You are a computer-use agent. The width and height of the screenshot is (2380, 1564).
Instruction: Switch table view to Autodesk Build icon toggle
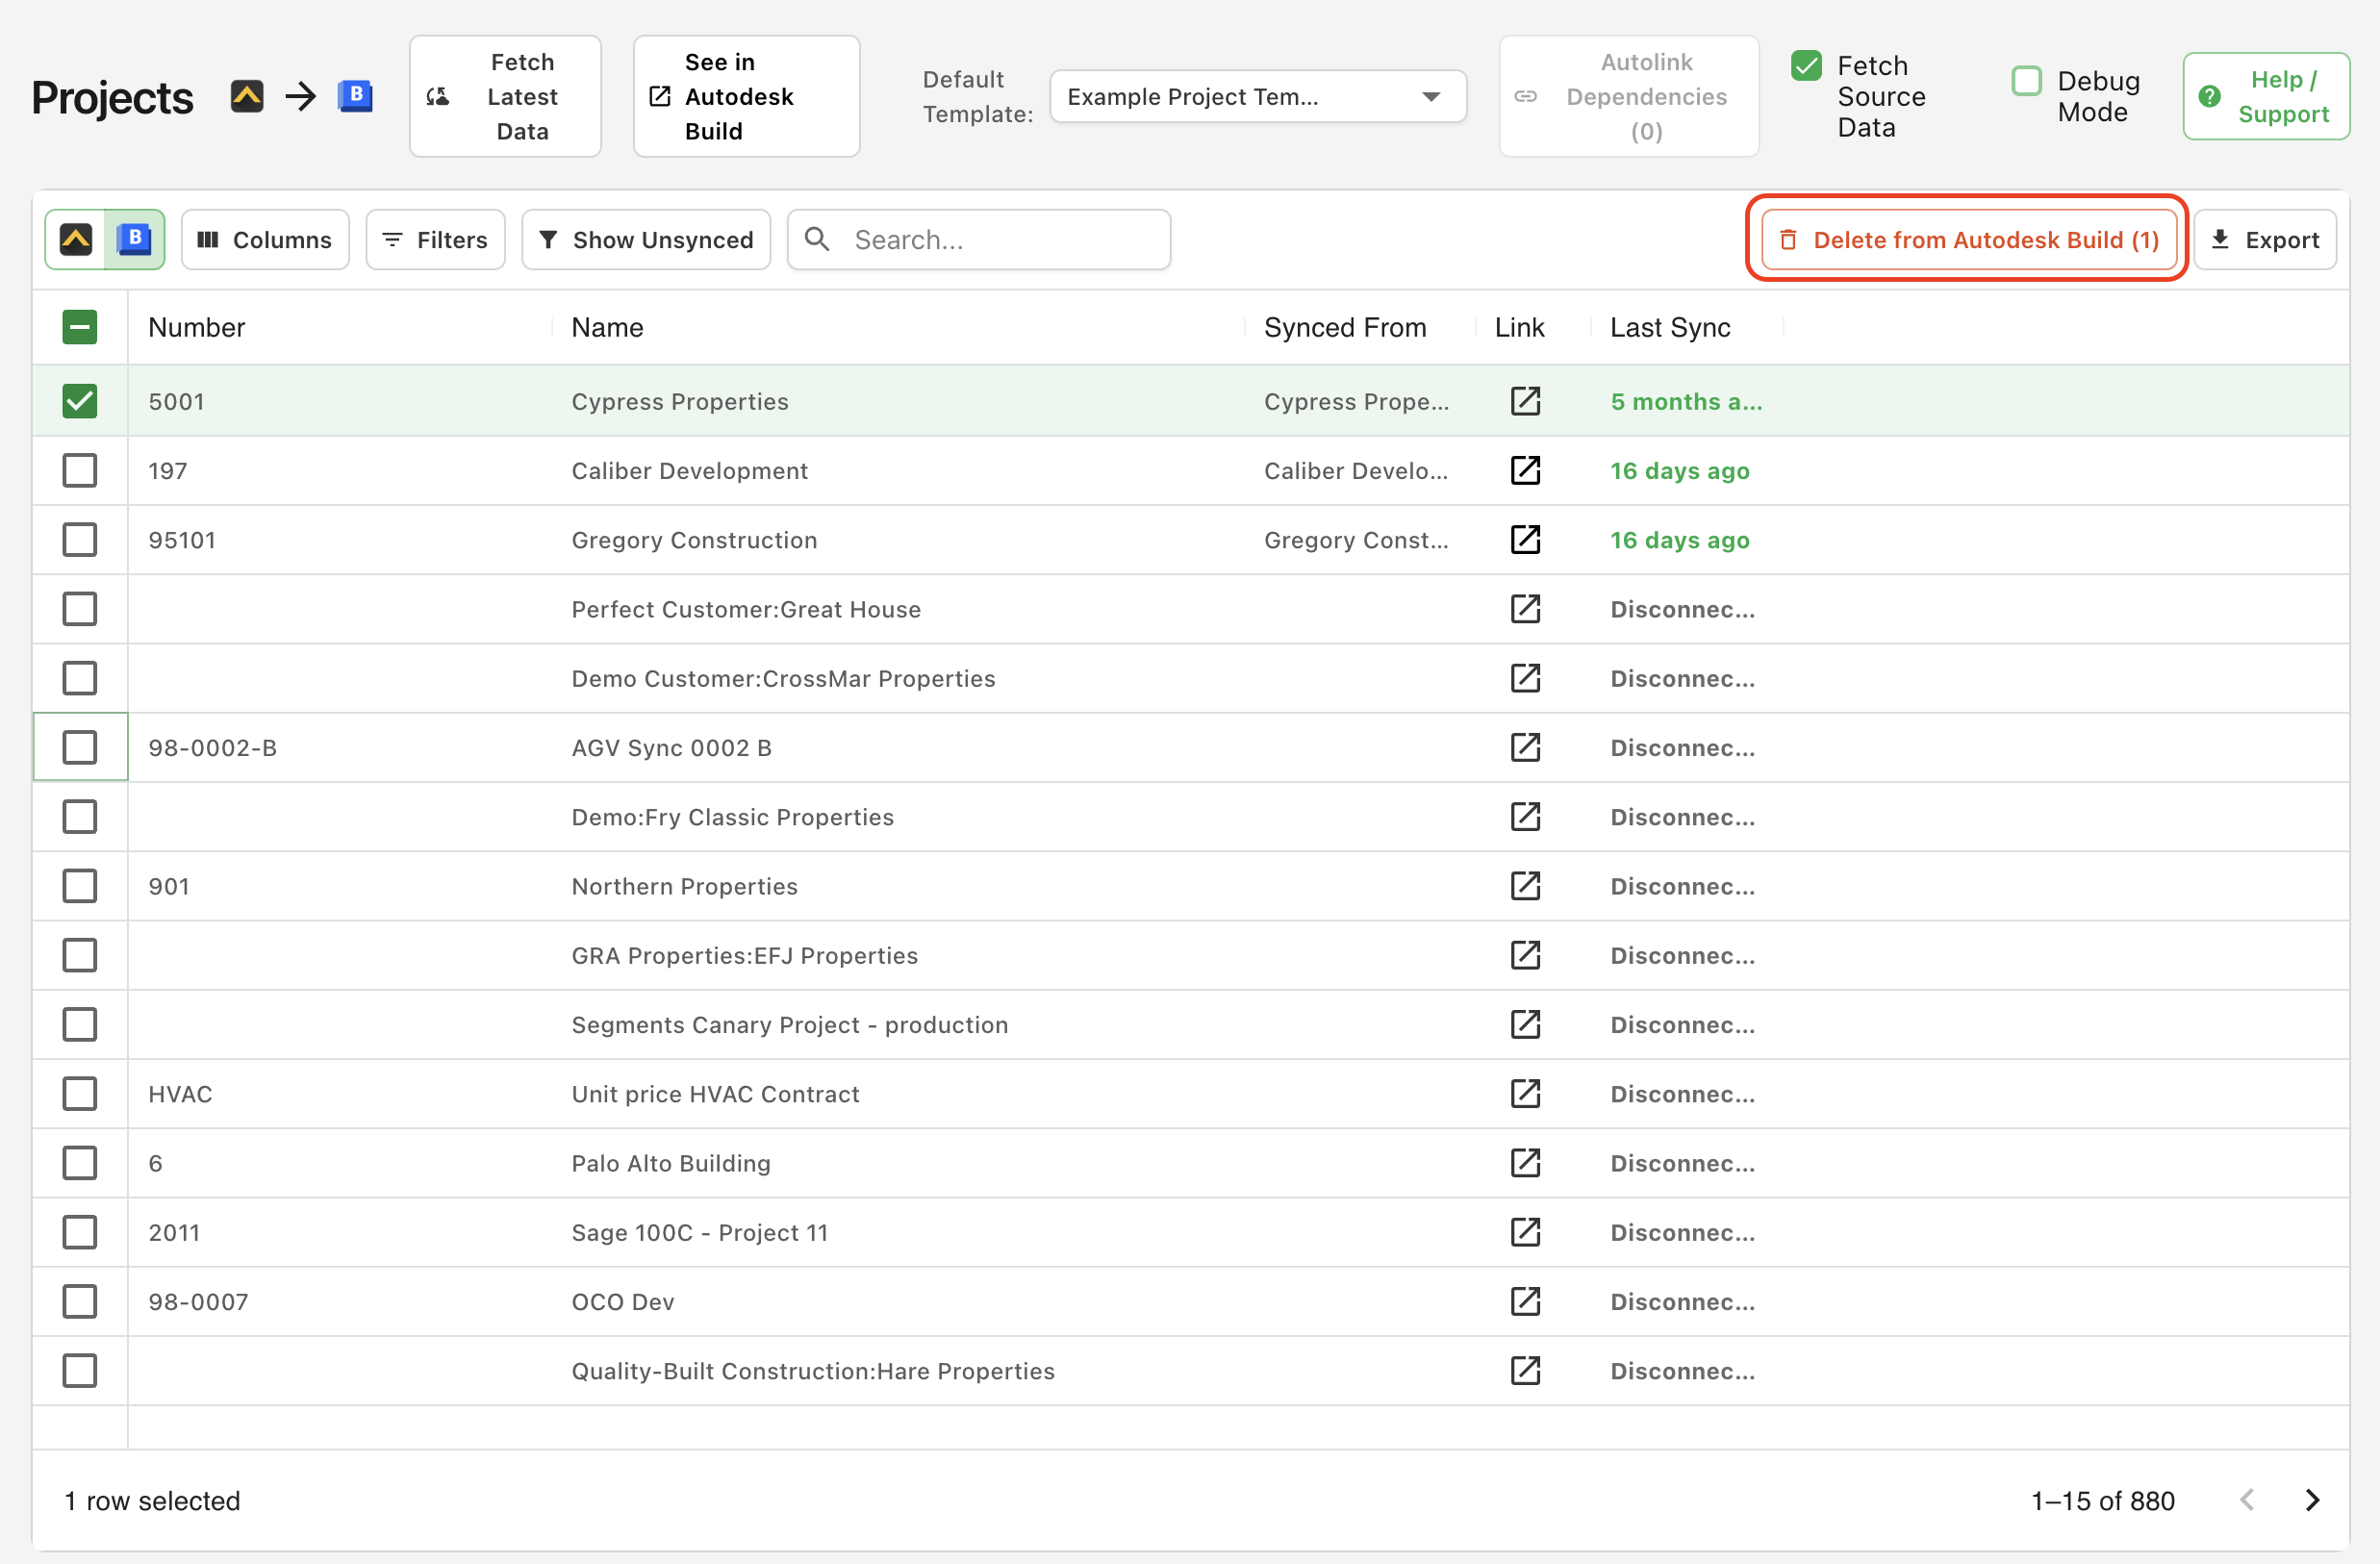tap(134, 239)
